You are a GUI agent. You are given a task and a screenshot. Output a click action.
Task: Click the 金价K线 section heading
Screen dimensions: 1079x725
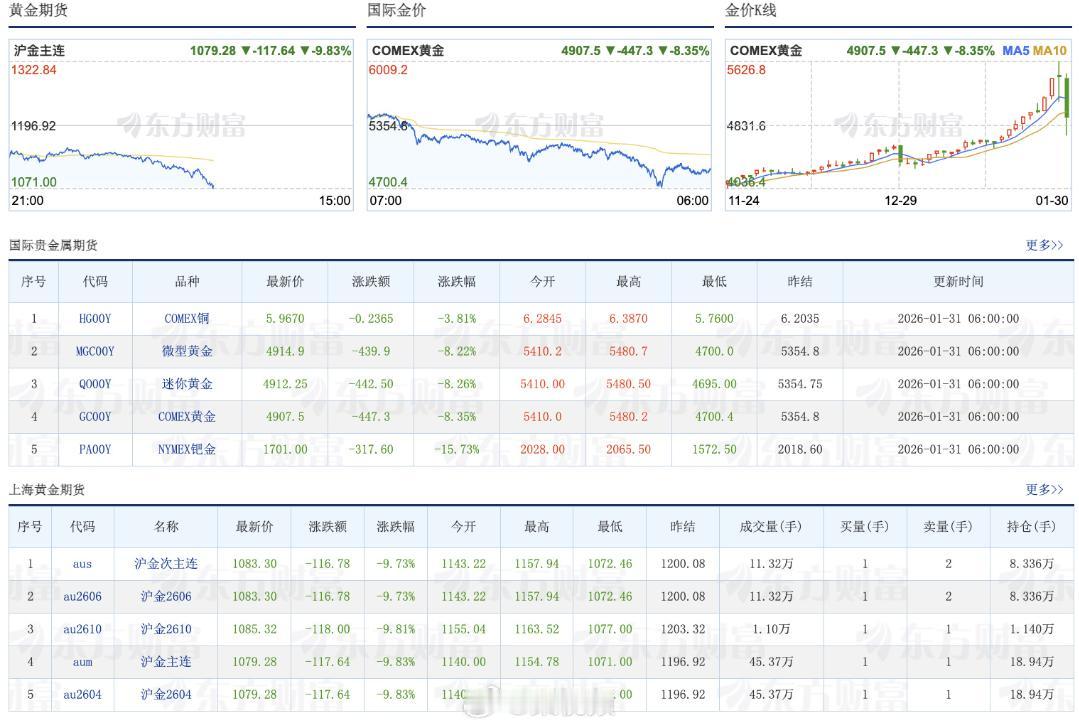click(750, 10)
